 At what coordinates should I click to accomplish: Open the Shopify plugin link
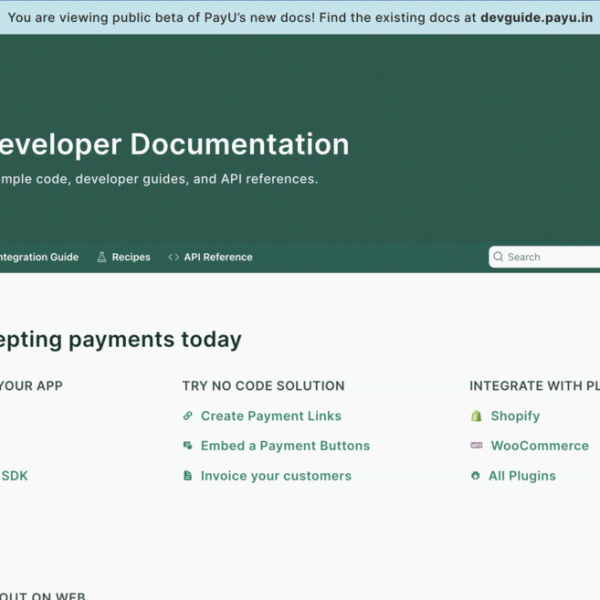pyautogui.click(x=515, y=416)
